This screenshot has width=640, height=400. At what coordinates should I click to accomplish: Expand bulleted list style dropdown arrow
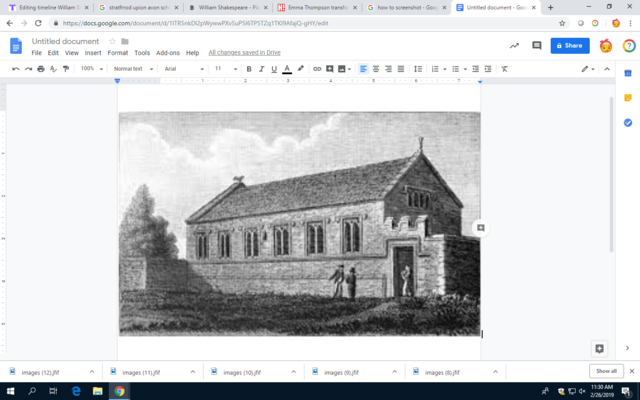tap(465, 69)
